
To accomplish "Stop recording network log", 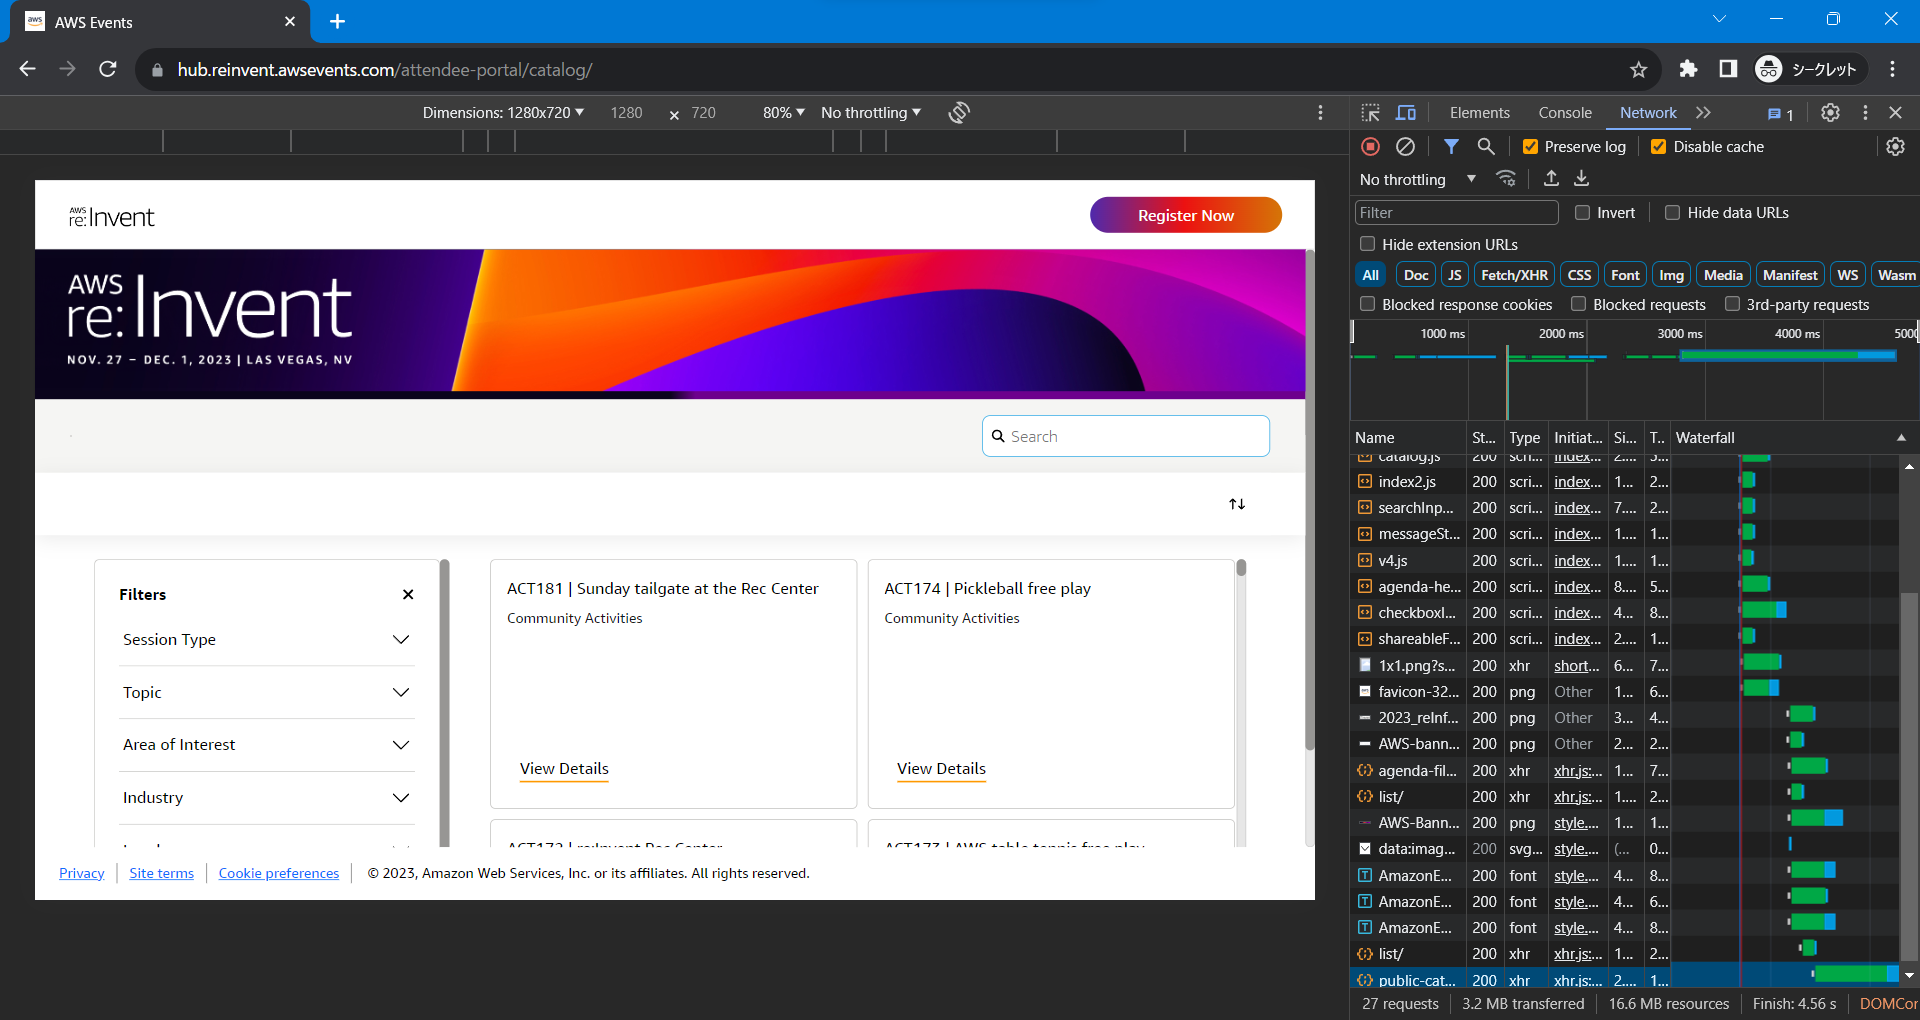I will [x=1370, y=147].
